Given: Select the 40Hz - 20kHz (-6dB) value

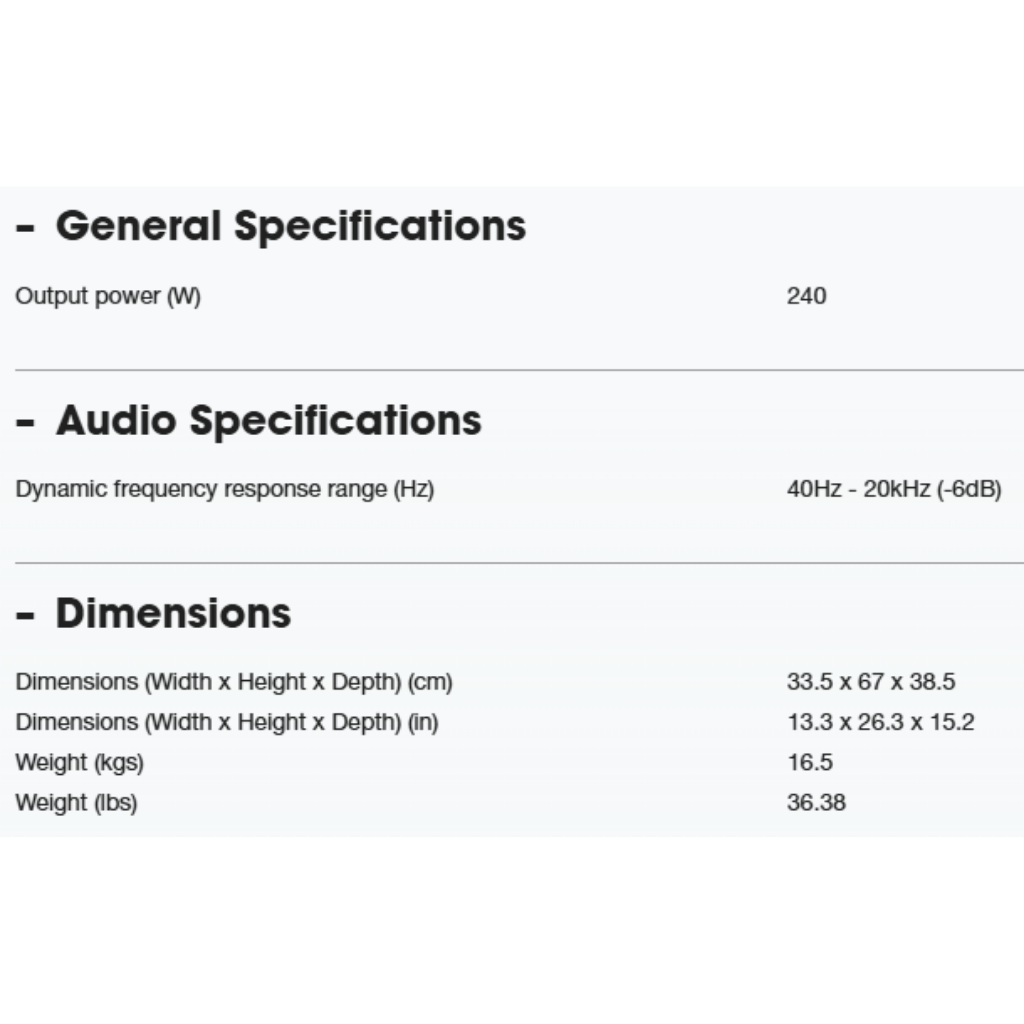Looking at the screenshot, I should pyautogui.click(x=894, y=490).
